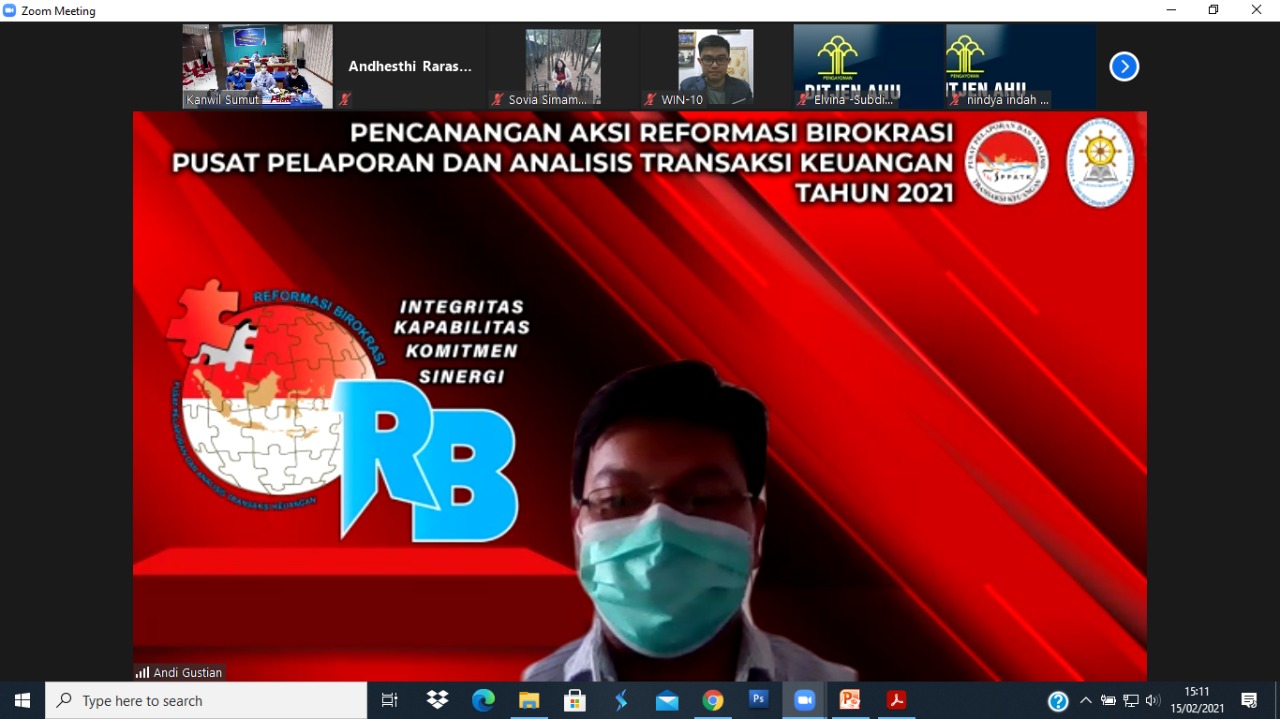Open Microsoft Edge from the taskbar
The width and height of the screenshot is (1280, 719).
[483, 701]
